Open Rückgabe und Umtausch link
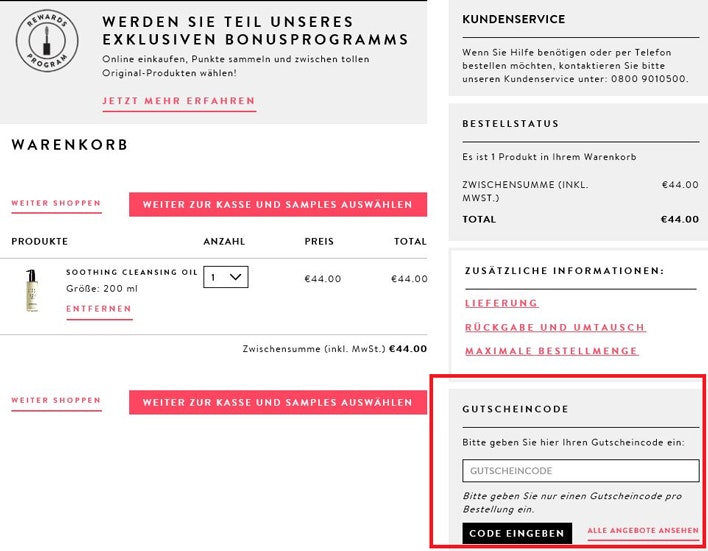The image size is (708, 551). (555, 327)
